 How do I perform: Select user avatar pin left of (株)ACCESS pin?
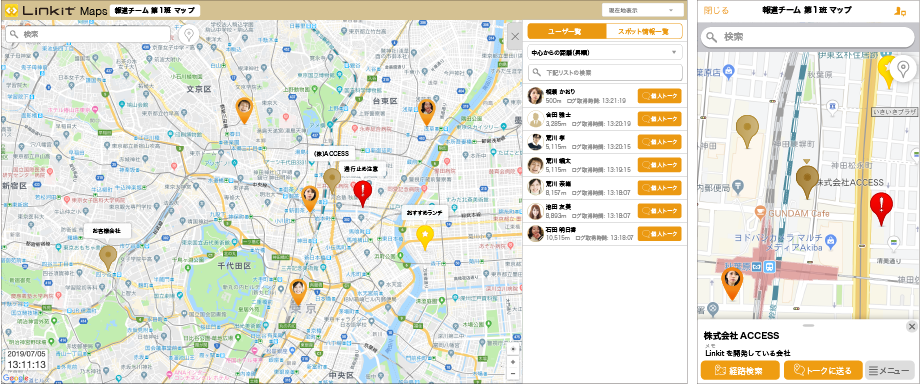pos(309,198)
